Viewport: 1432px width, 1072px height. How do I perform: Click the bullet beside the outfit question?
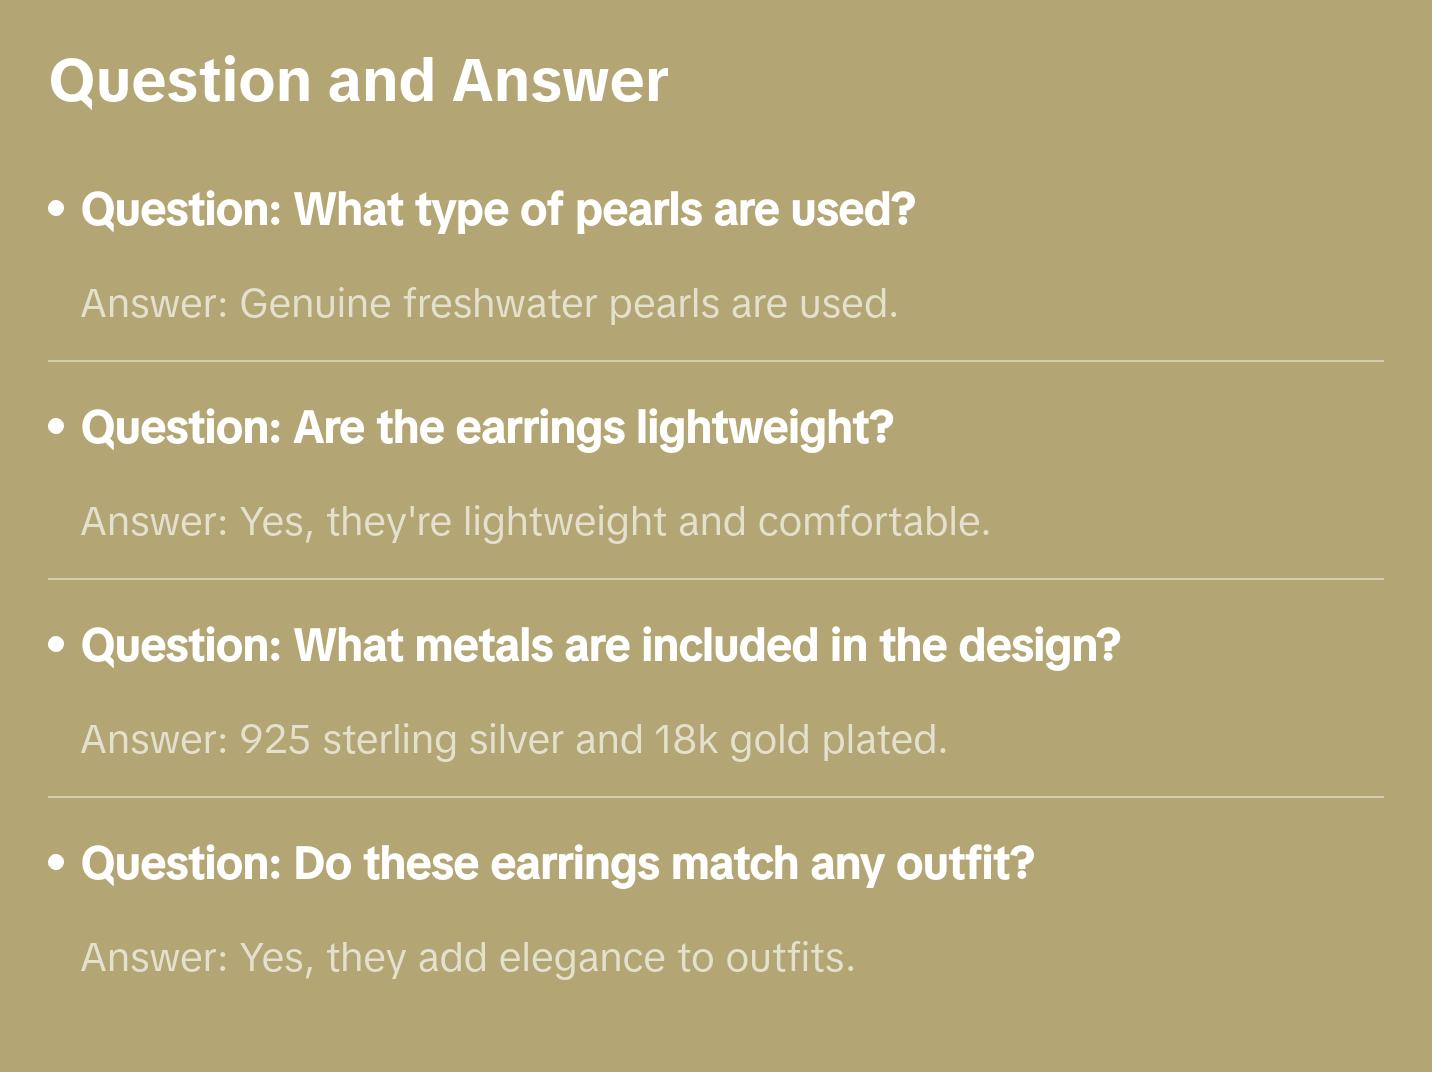pos(57,863)
